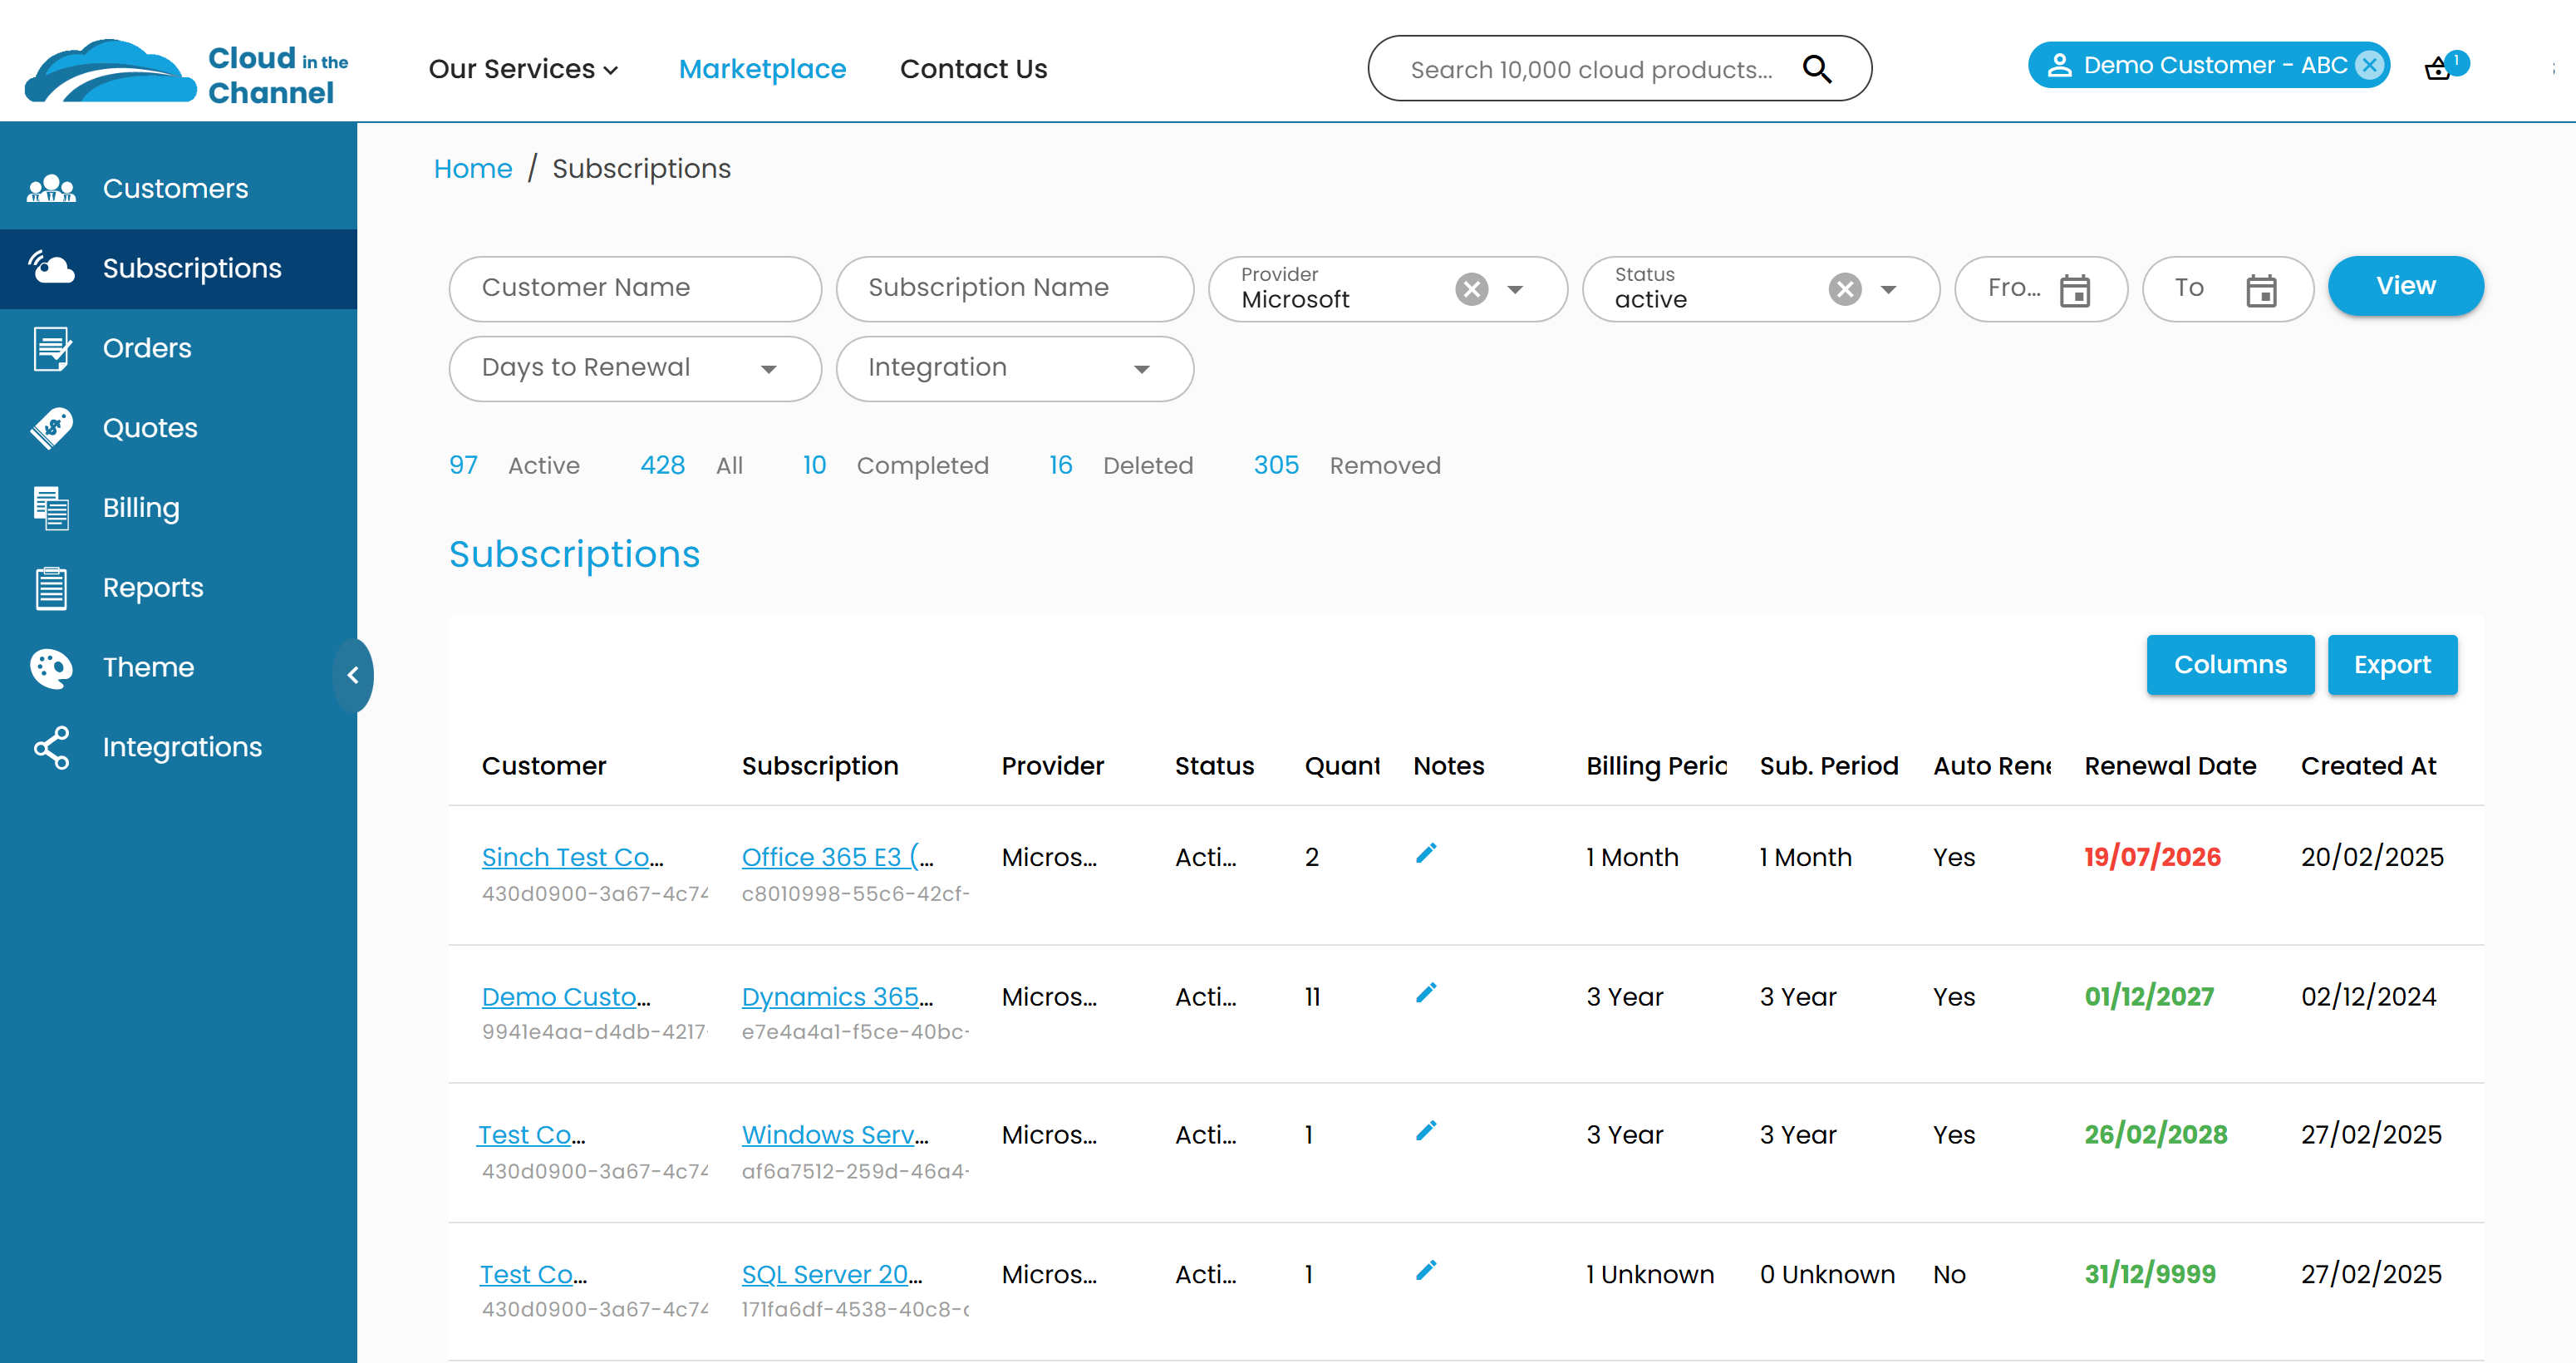Click the search magnifier icon

[x=1816, y=69]
